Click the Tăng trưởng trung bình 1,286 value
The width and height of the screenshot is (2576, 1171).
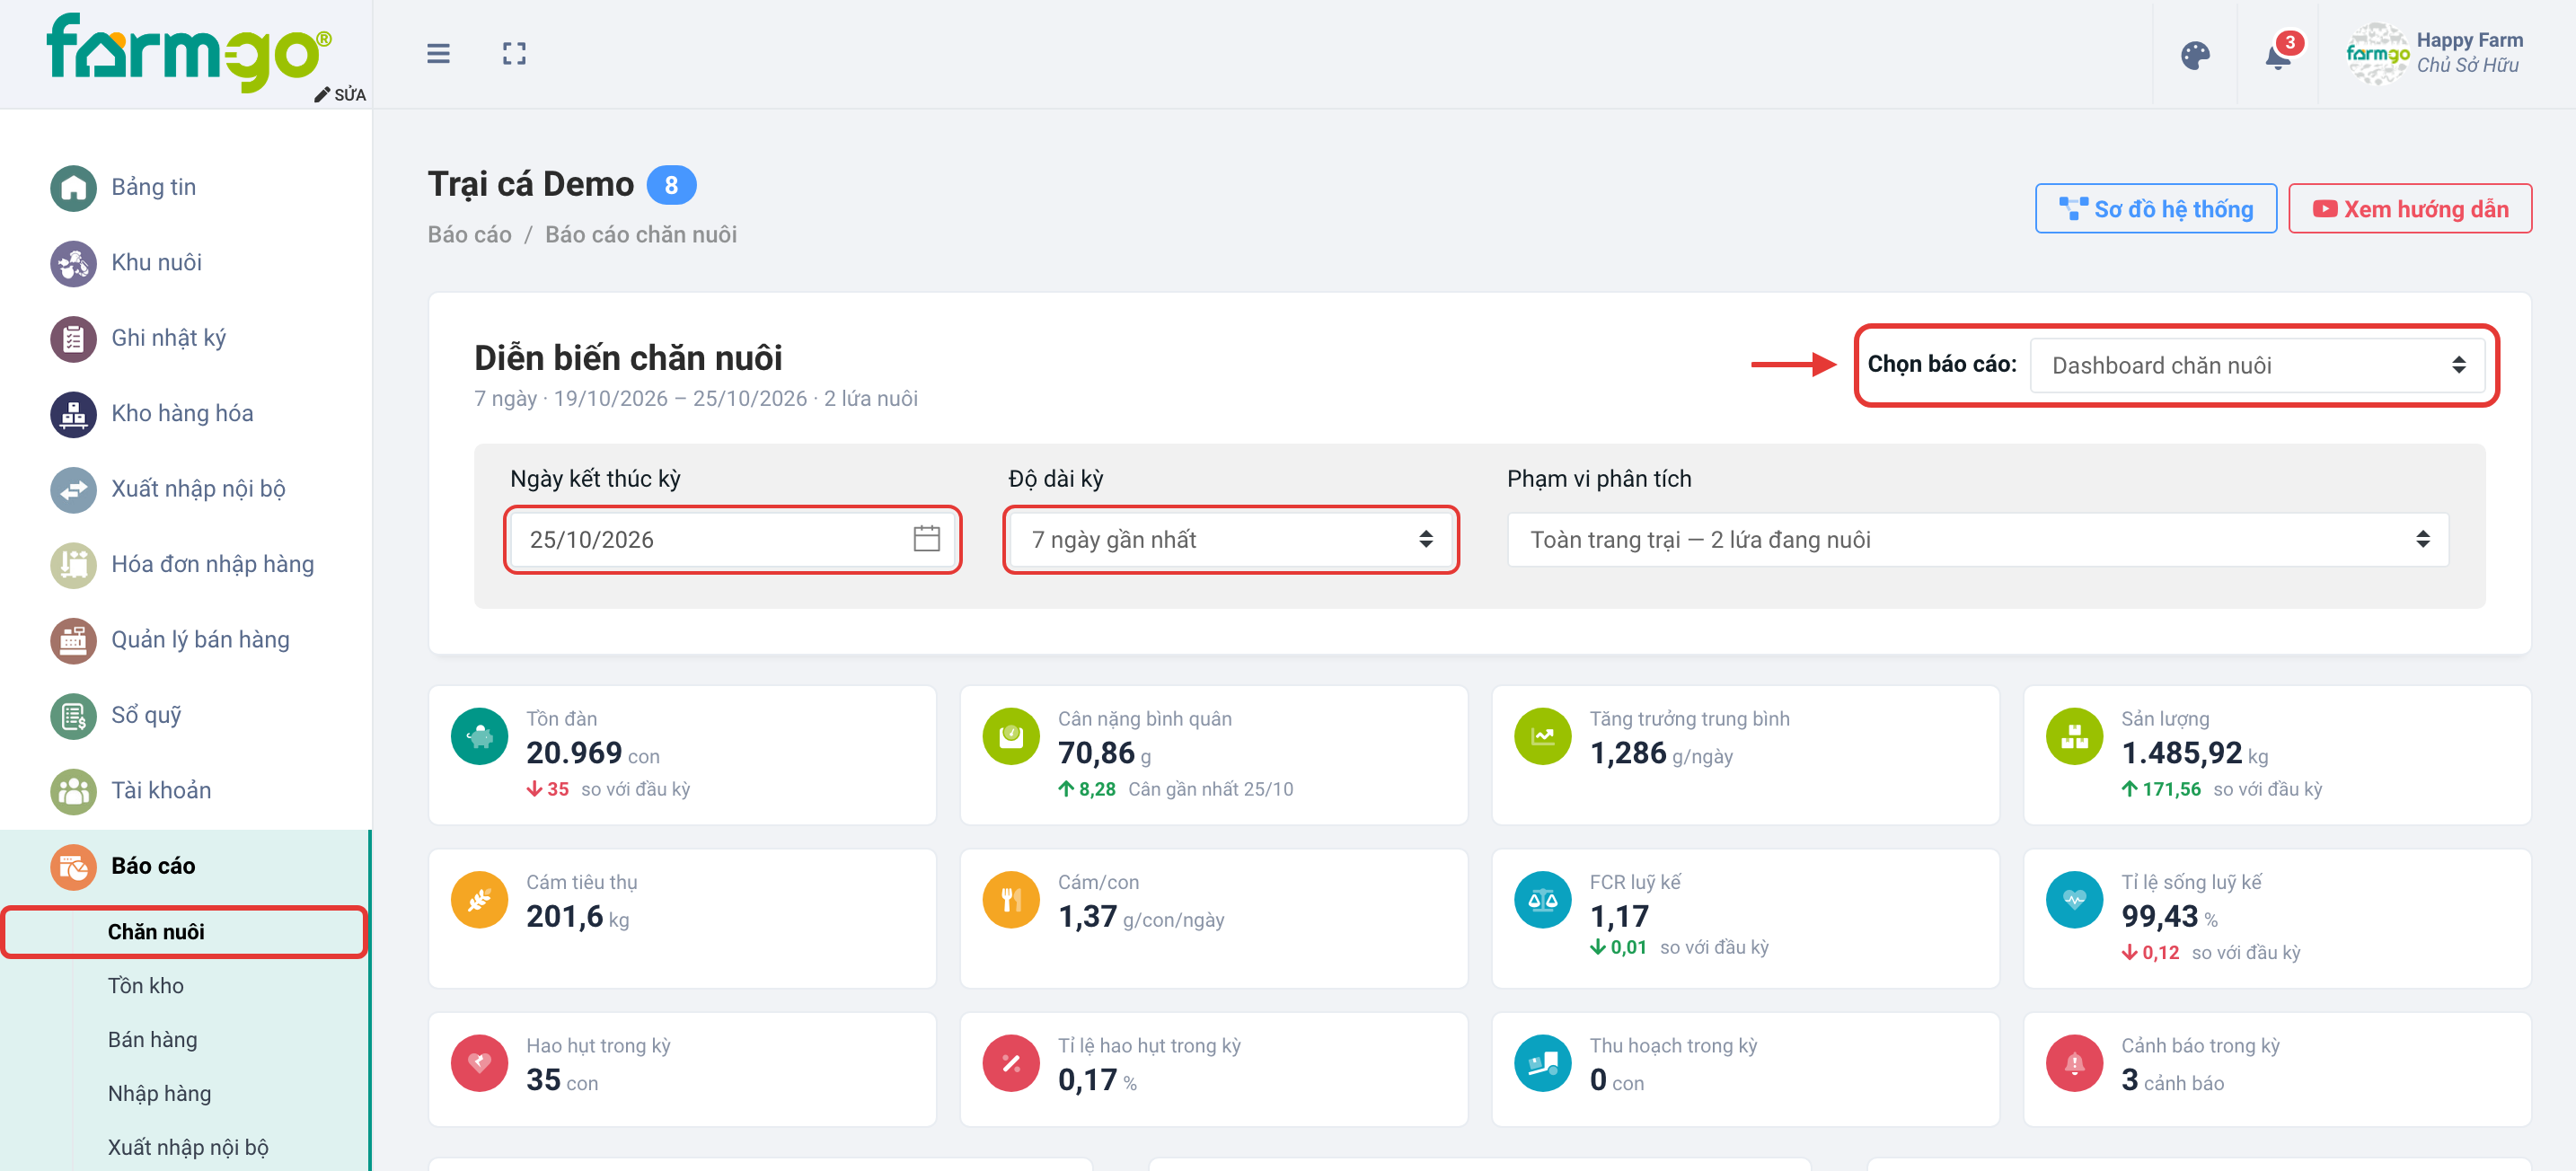click(x=1628, y=753)
